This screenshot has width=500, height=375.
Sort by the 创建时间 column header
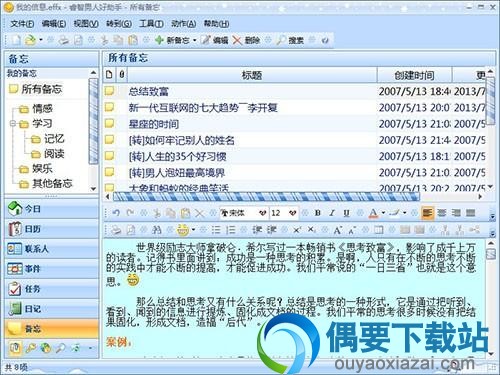pyautogui.click(x=414, y=75)
